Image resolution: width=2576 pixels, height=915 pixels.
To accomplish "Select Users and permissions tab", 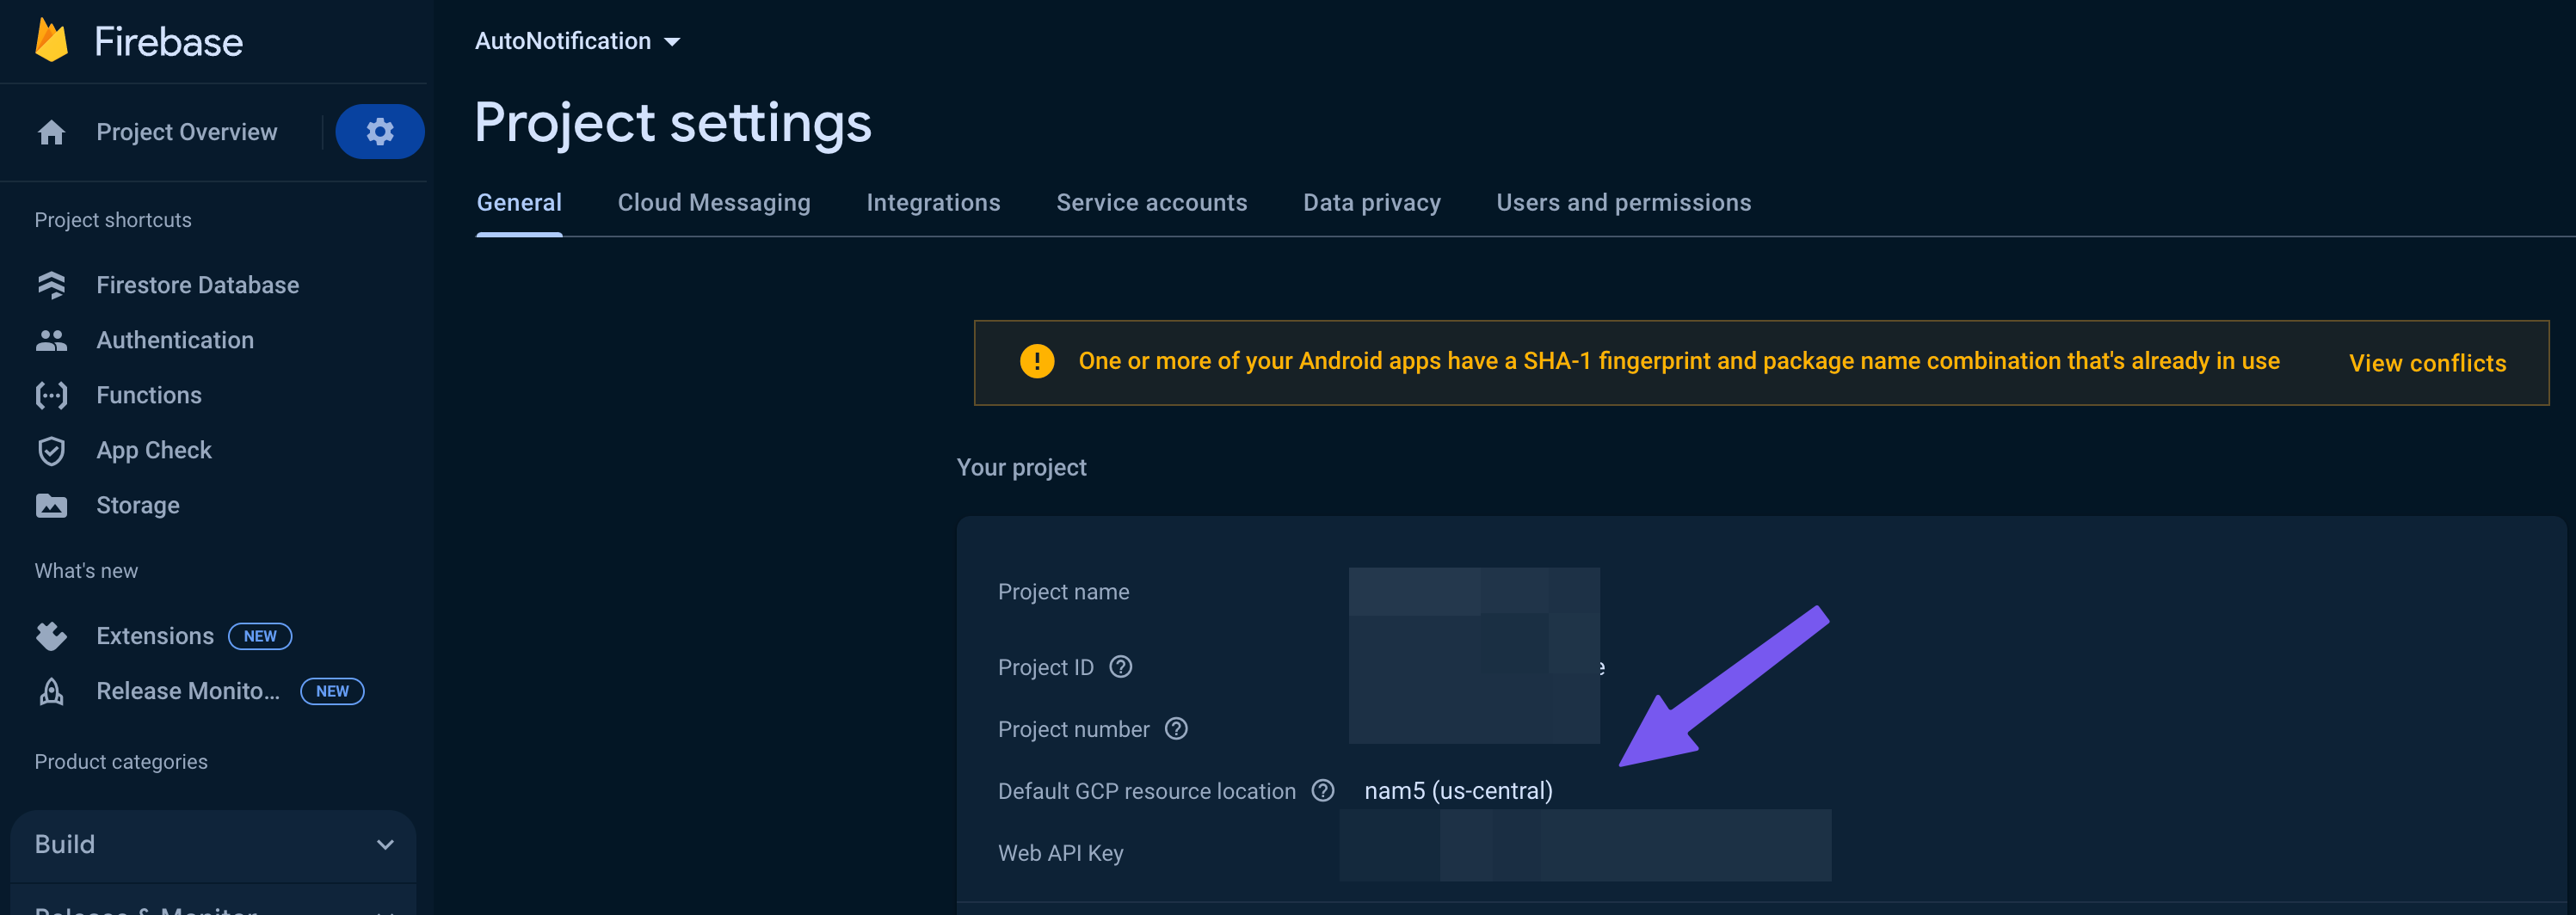I will click(x=1624, y=202).
